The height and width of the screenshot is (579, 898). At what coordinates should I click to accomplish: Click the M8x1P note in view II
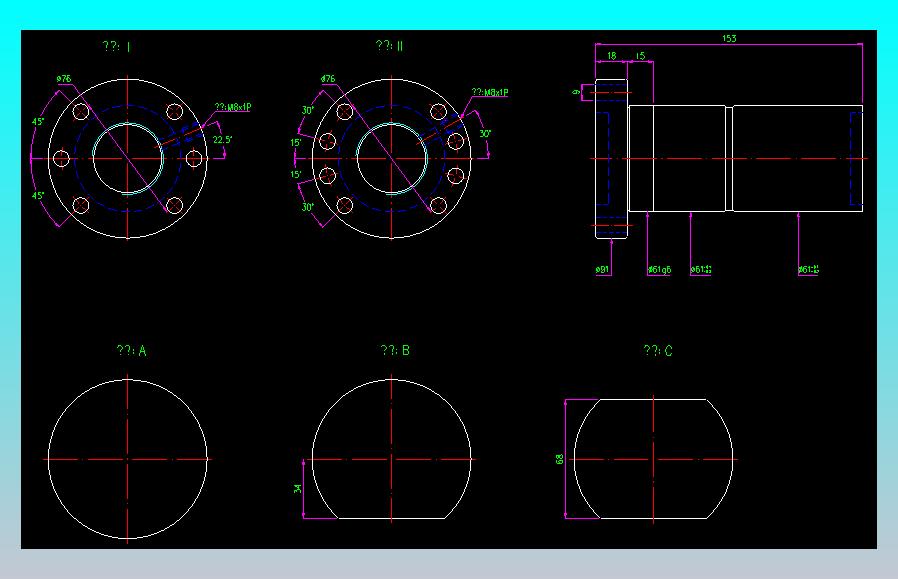(x=490, y=92)
